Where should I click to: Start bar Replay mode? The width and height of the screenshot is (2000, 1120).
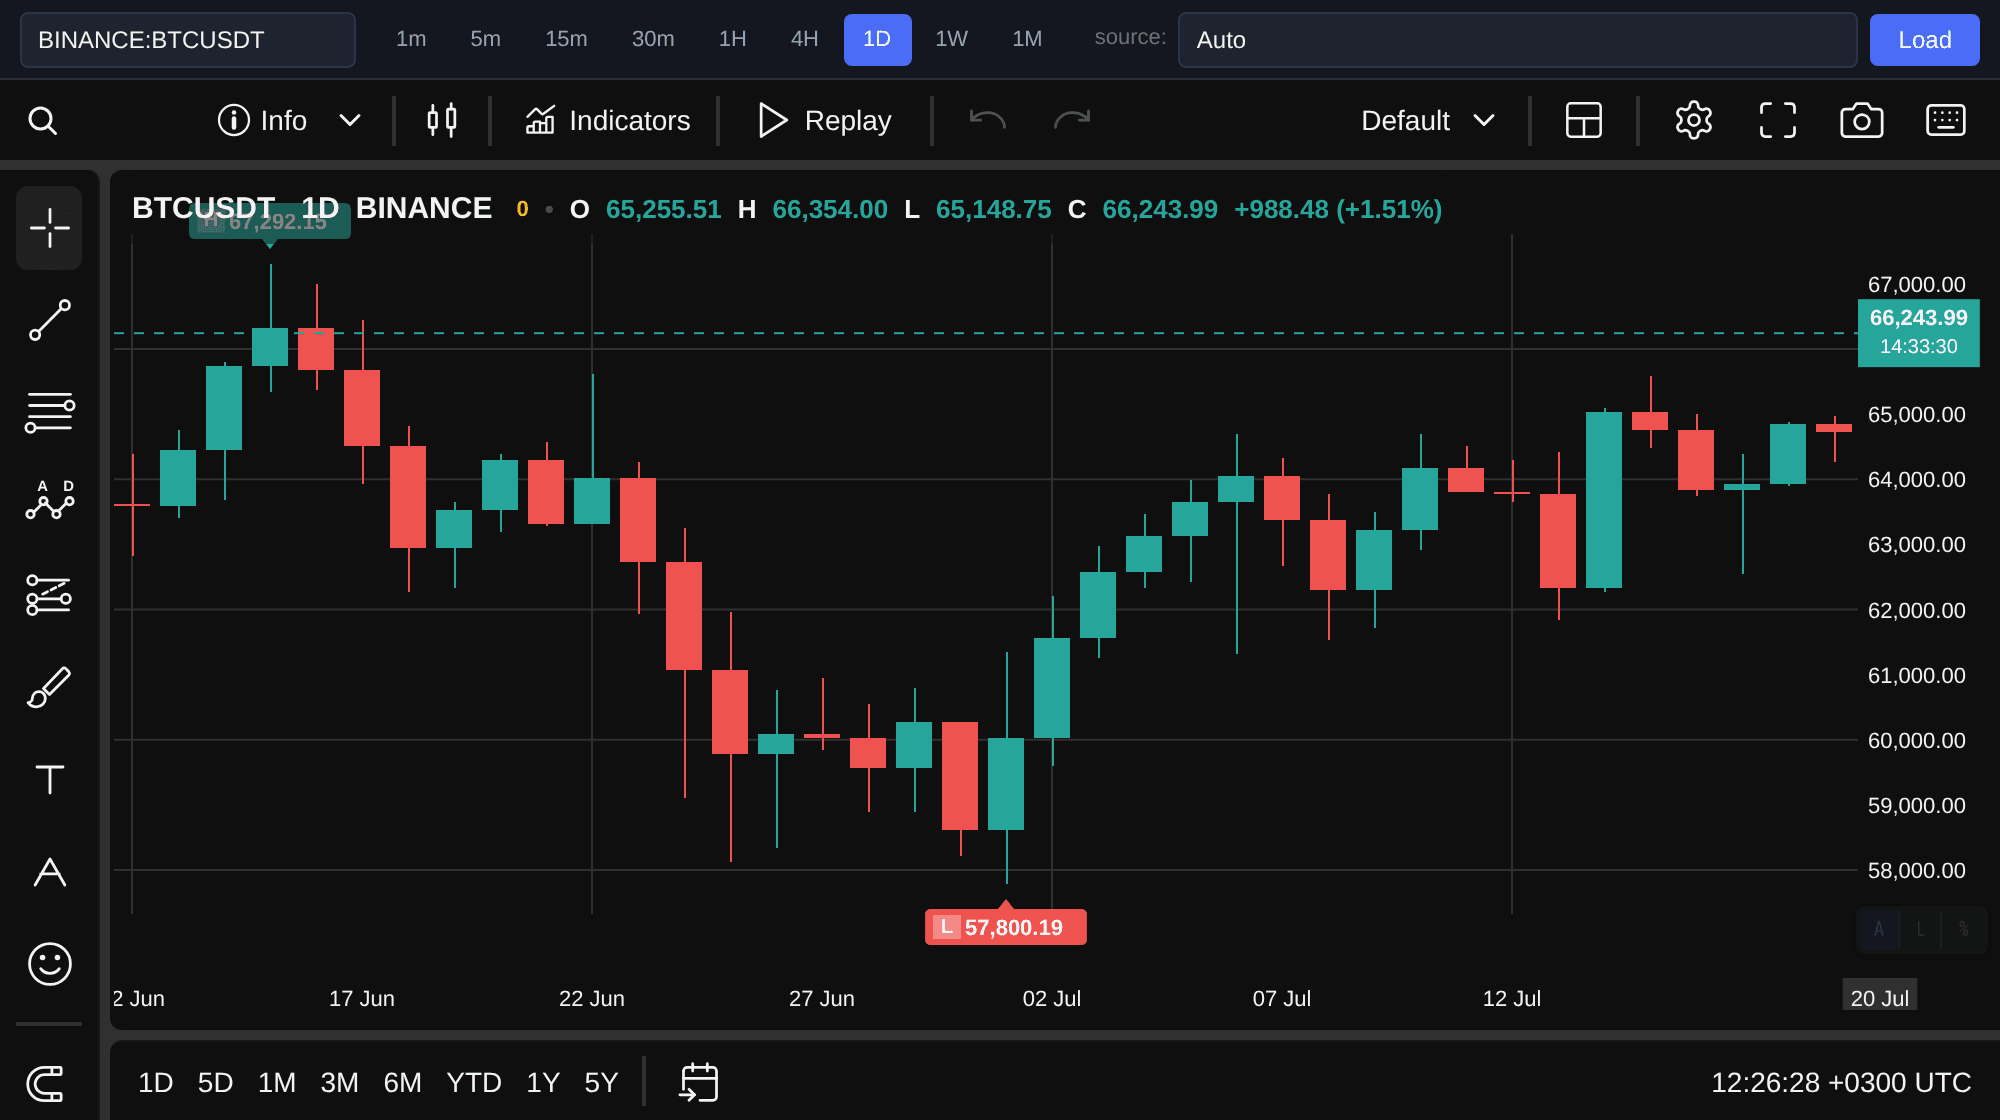[824, 121]
